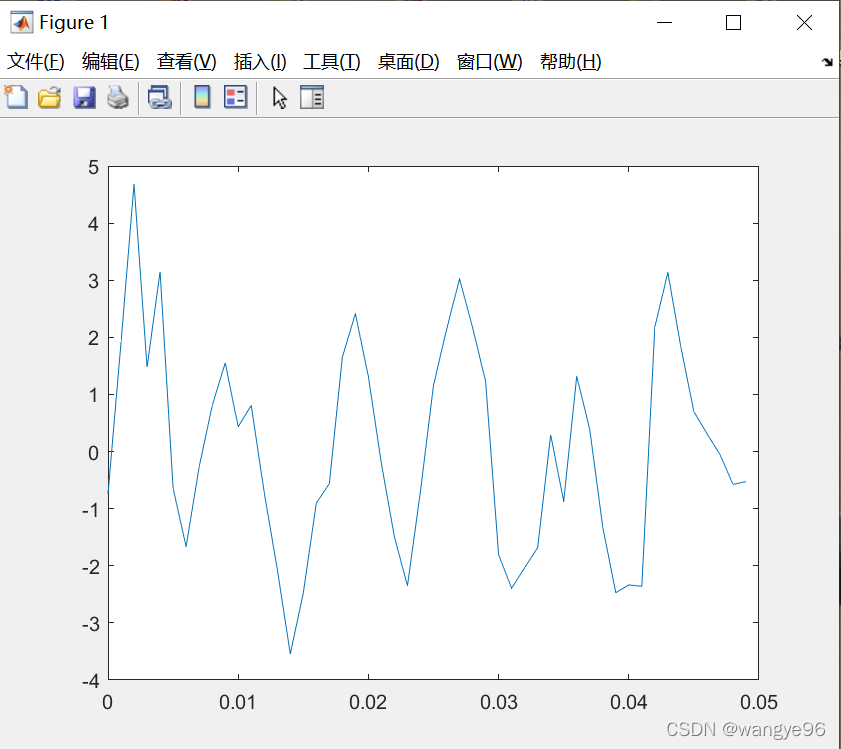Click the lowest trough of the plotted line

click(x=290, y=653)
